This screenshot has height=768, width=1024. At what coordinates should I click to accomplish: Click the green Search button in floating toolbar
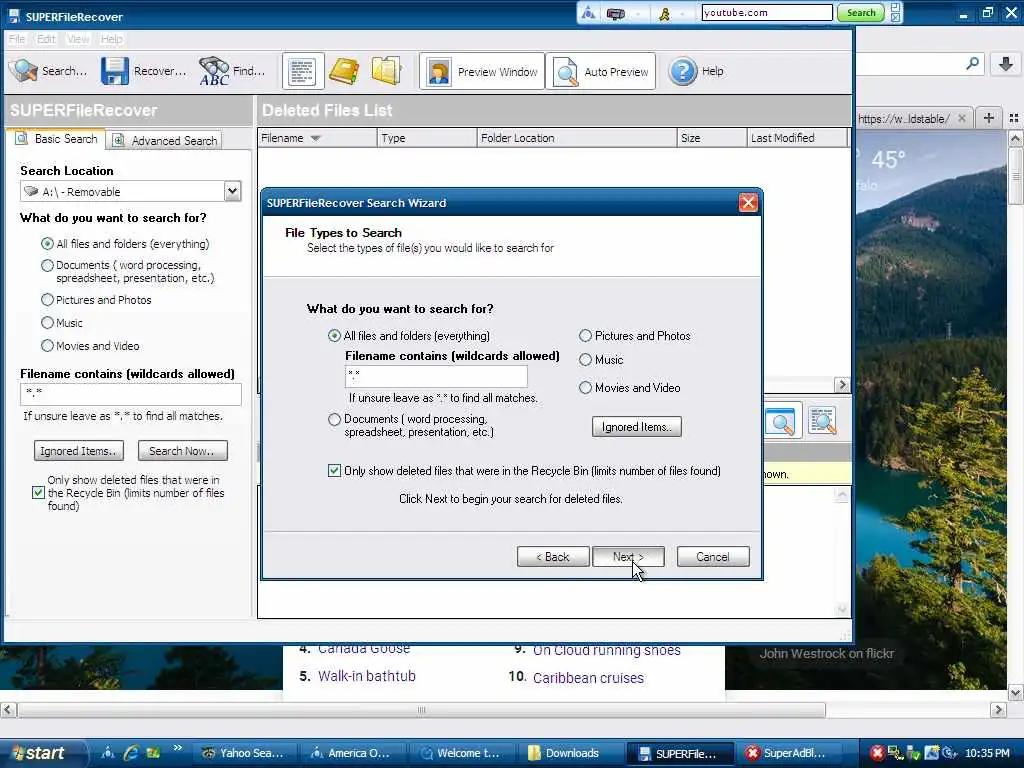861,12
